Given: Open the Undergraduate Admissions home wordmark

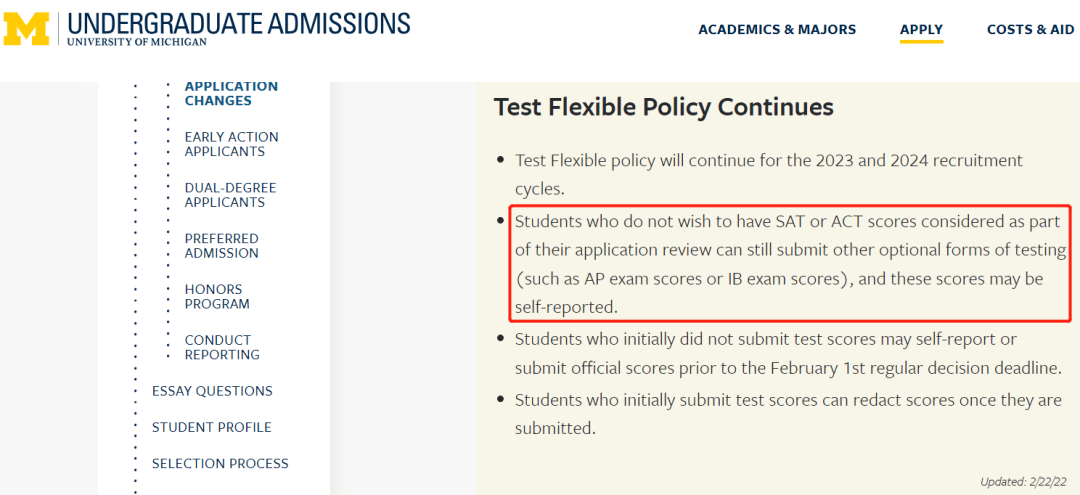Looking at the screenshot, I should pyautogui.click(x=238, y=28).
